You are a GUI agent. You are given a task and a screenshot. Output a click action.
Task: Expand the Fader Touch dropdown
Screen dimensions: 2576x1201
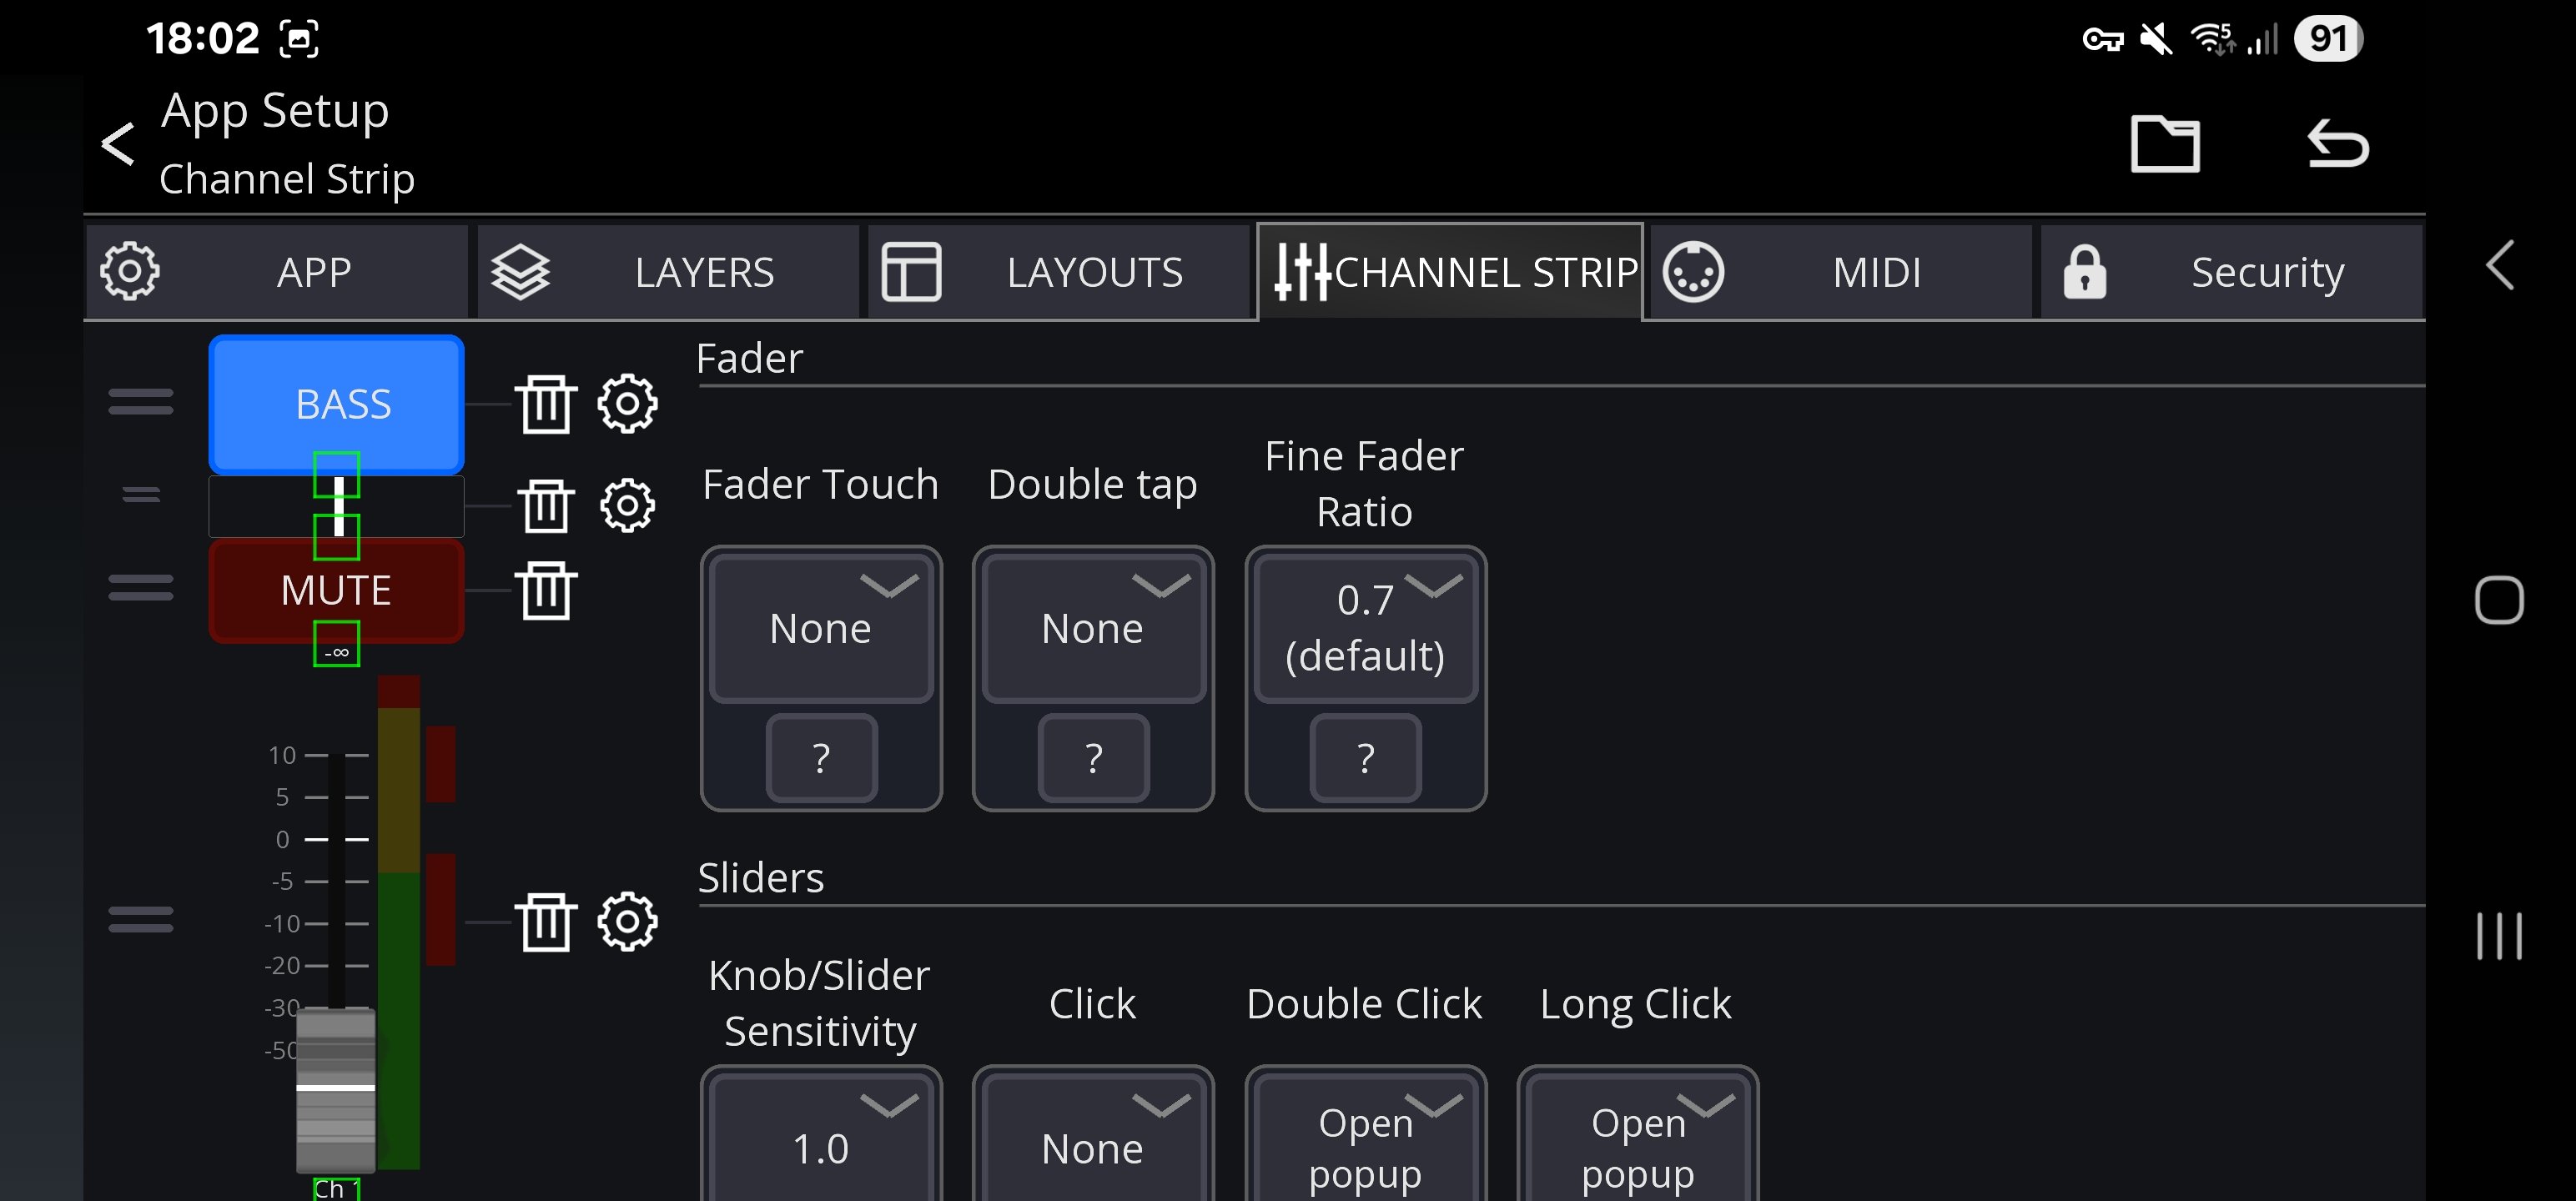[x=820, y=627]
